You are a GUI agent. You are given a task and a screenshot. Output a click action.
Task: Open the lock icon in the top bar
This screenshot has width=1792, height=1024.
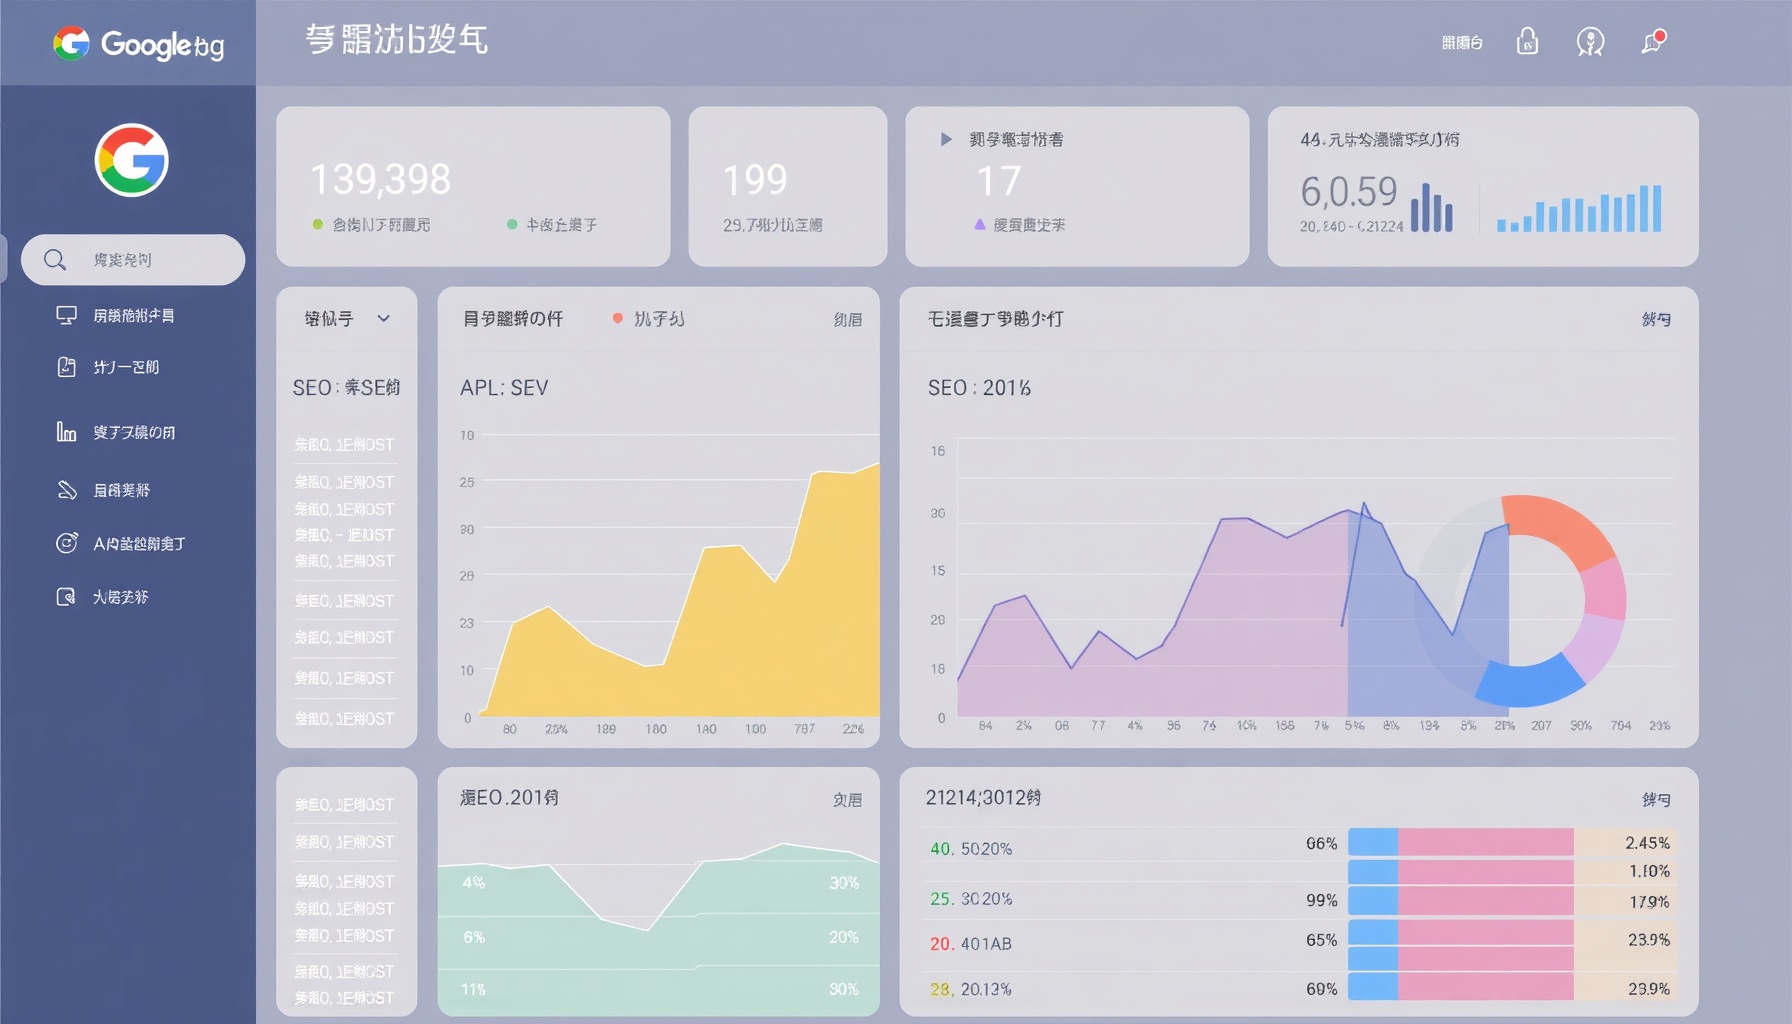[x=1527, y=41]
